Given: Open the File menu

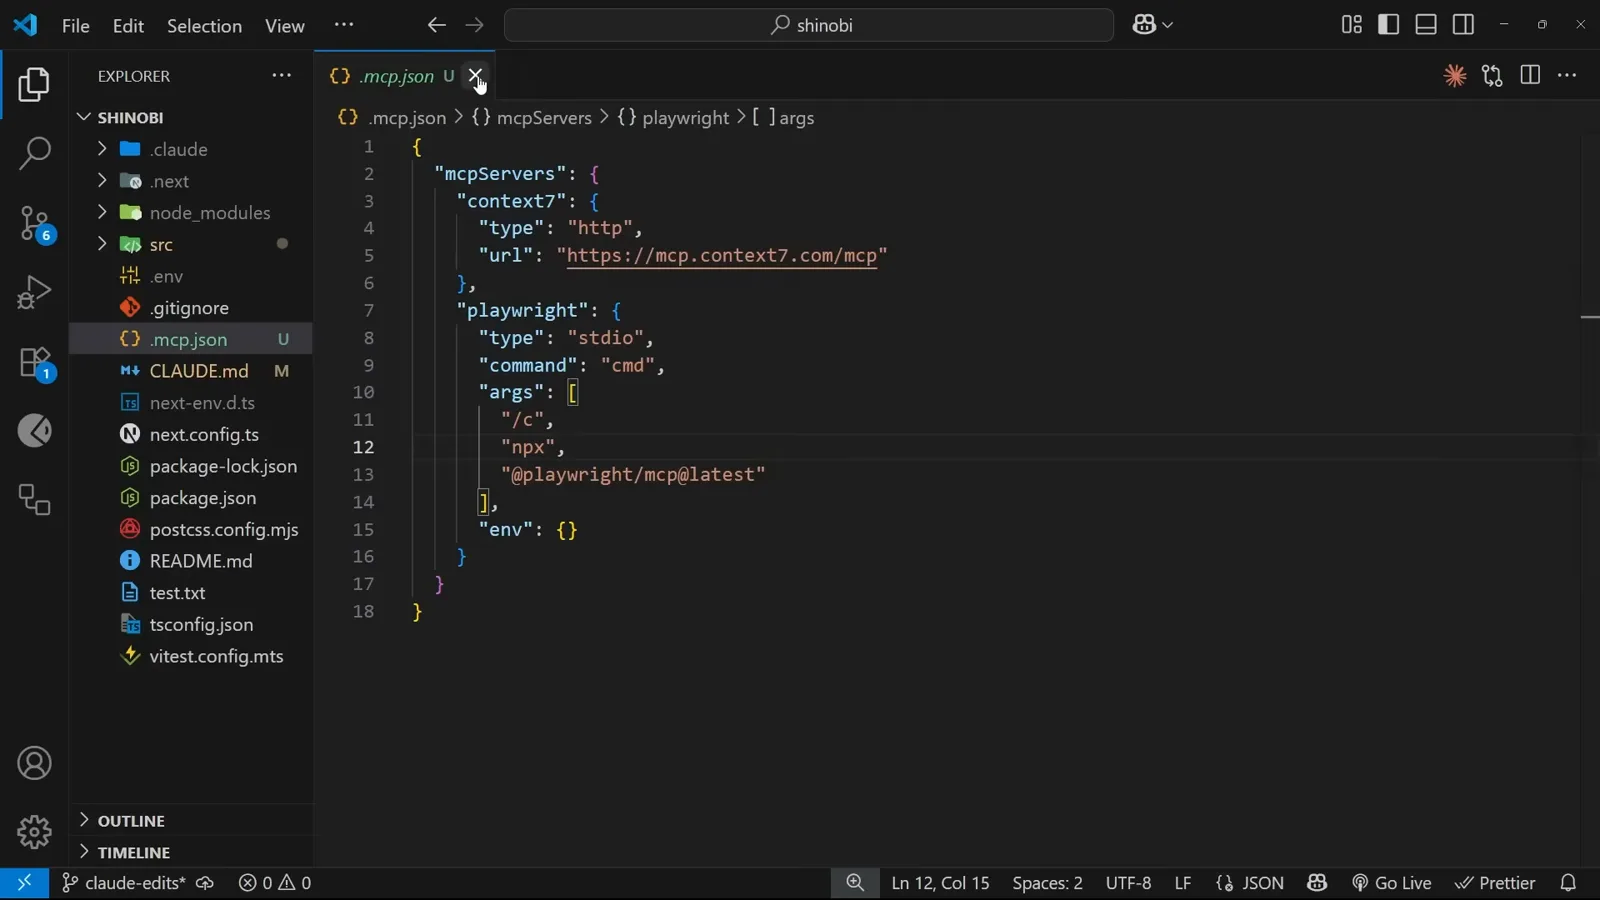Looking at the screenshot, I should [x=75, y=26].
